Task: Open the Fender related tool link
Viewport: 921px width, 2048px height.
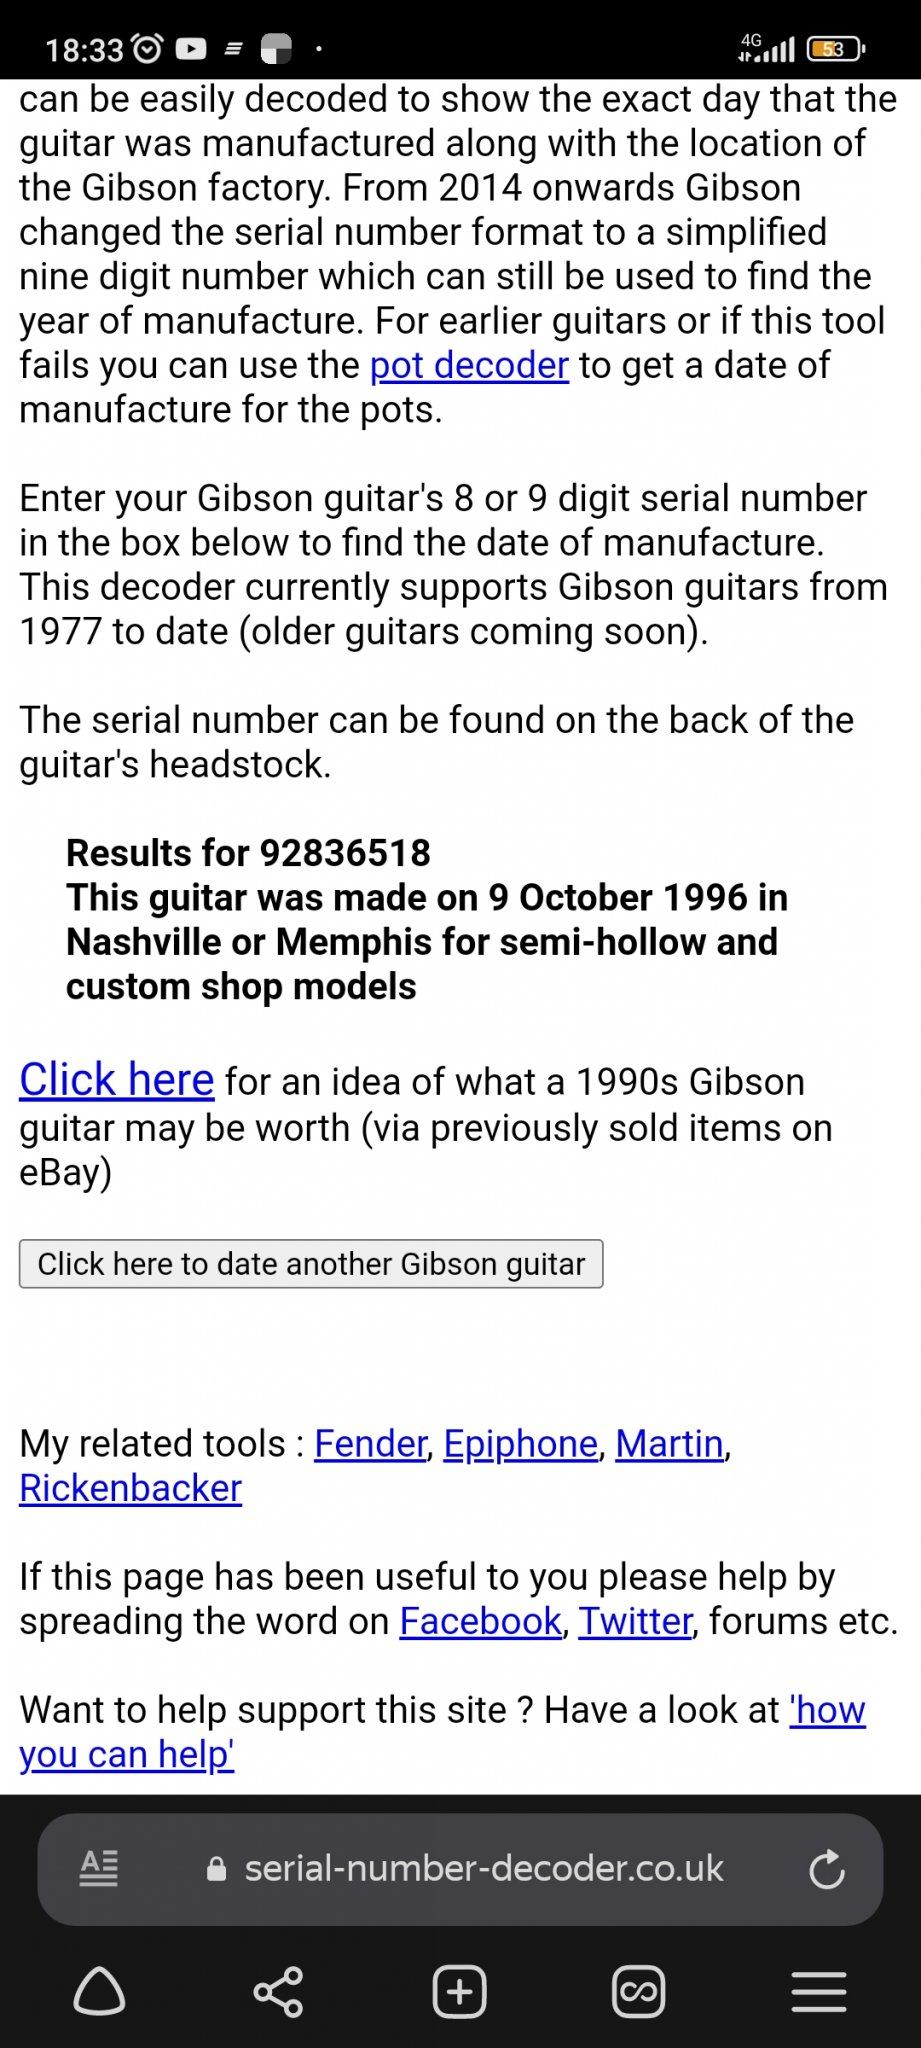Action: coord(370,1443)
